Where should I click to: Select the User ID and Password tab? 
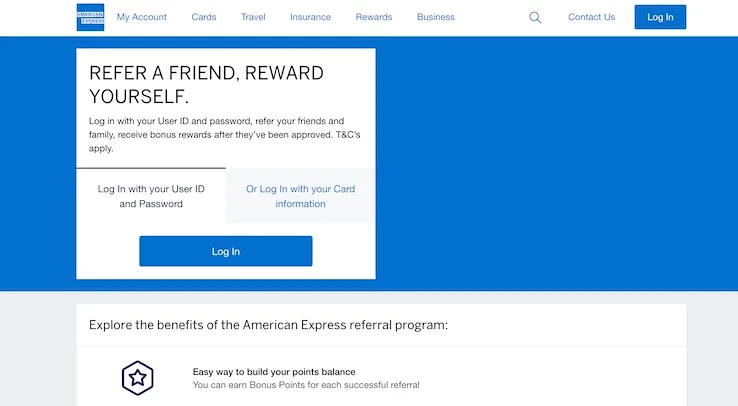151,196
